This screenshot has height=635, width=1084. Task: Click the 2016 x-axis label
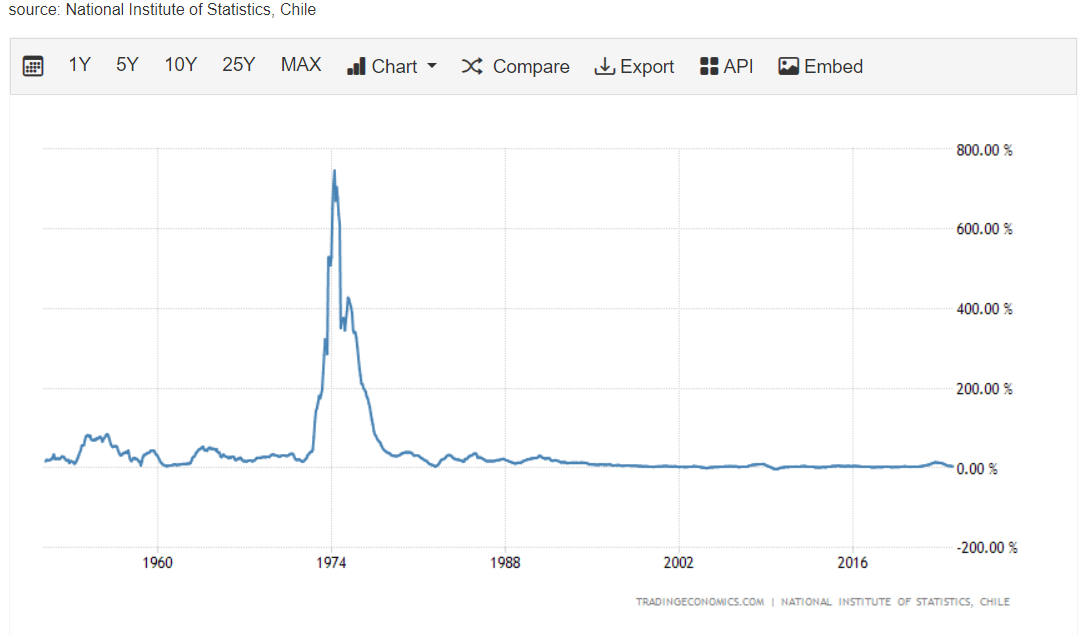[852, 562]
